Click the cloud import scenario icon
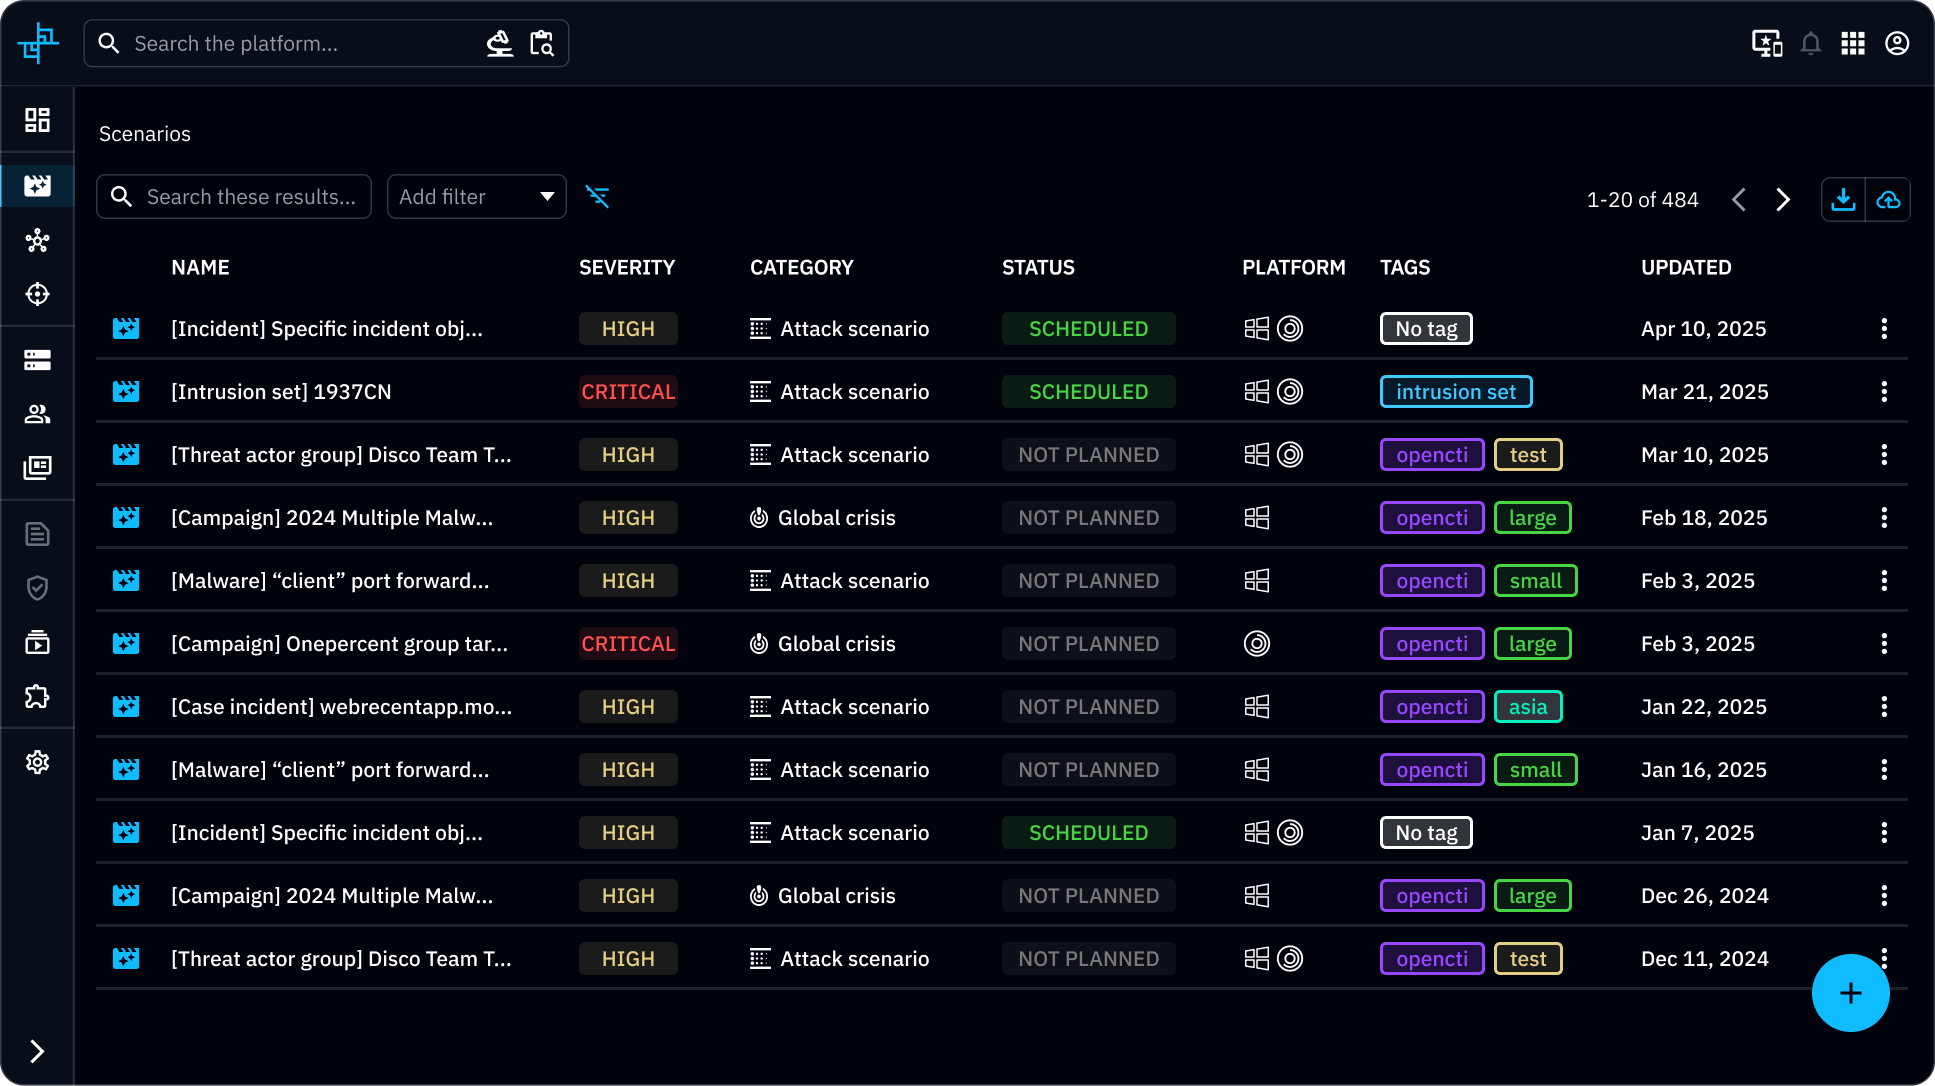The image size is (1935, 1086). [x=1888, y=200]
